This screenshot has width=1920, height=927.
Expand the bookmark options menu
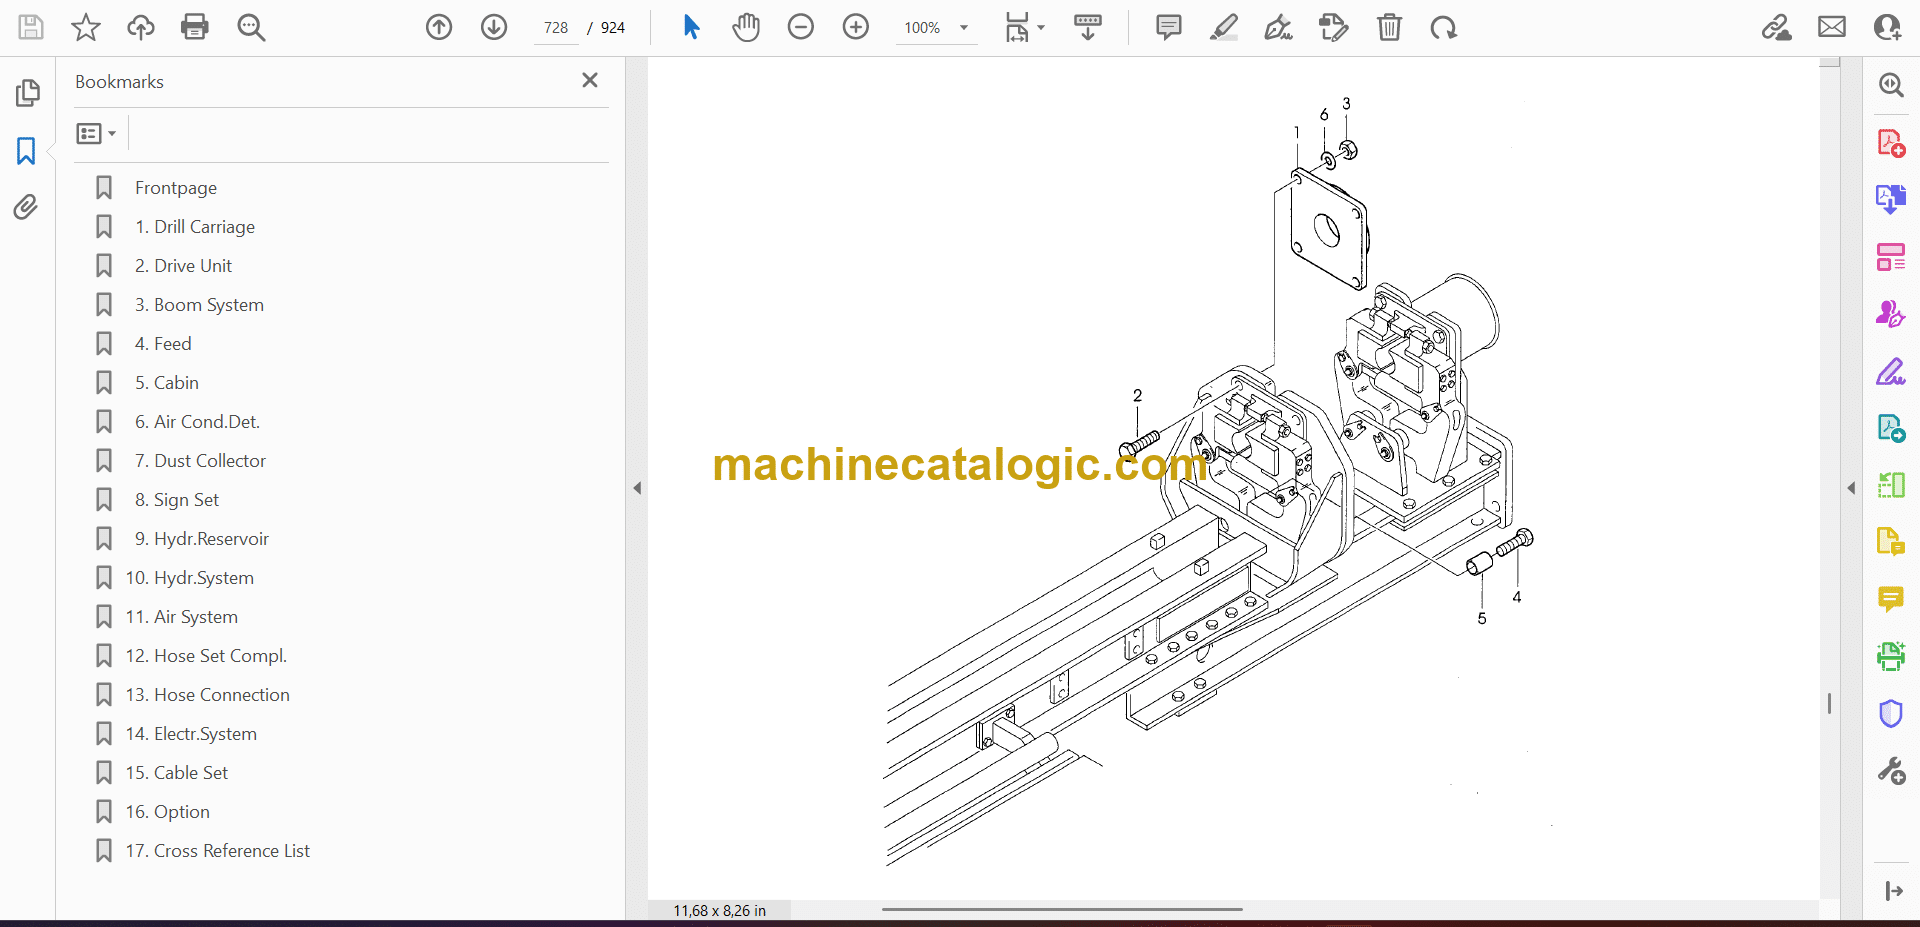pyautogui.click(x=97, y=134)
